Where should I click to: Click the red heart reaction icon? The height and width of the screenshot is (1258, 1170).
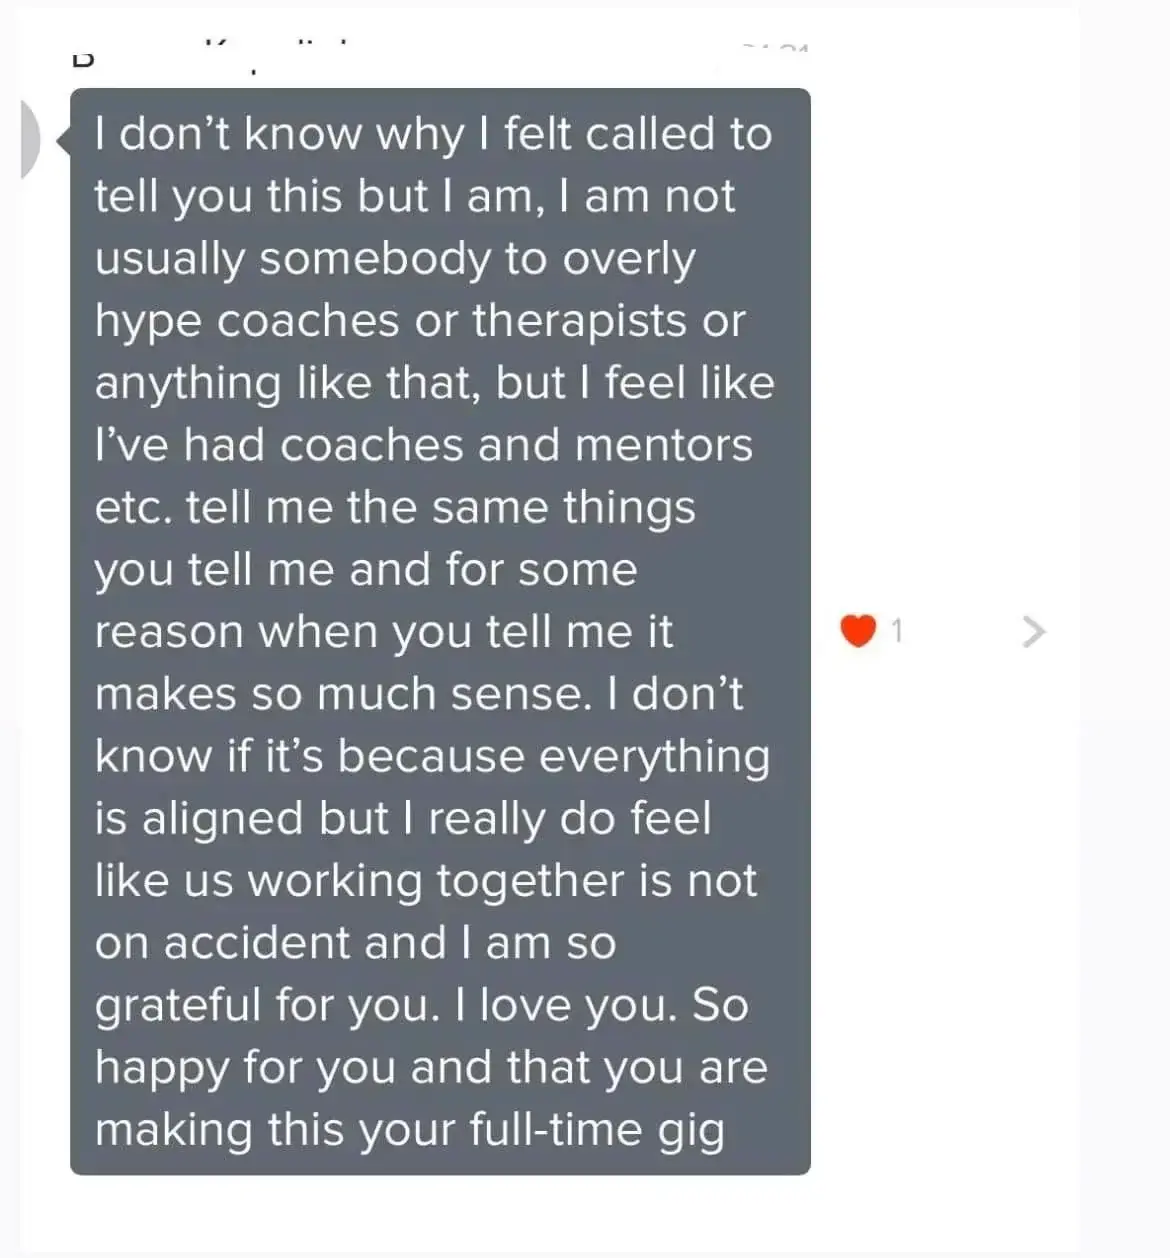858,631
